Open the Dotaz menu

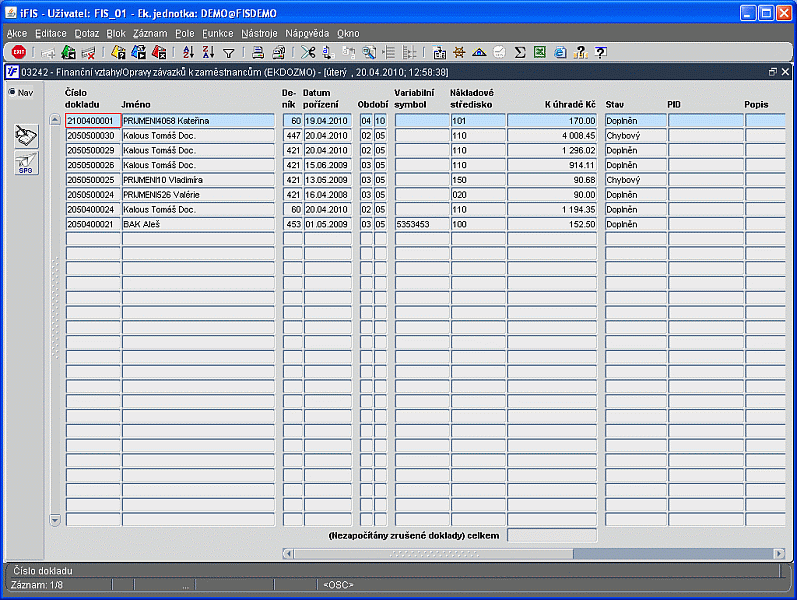87,34
